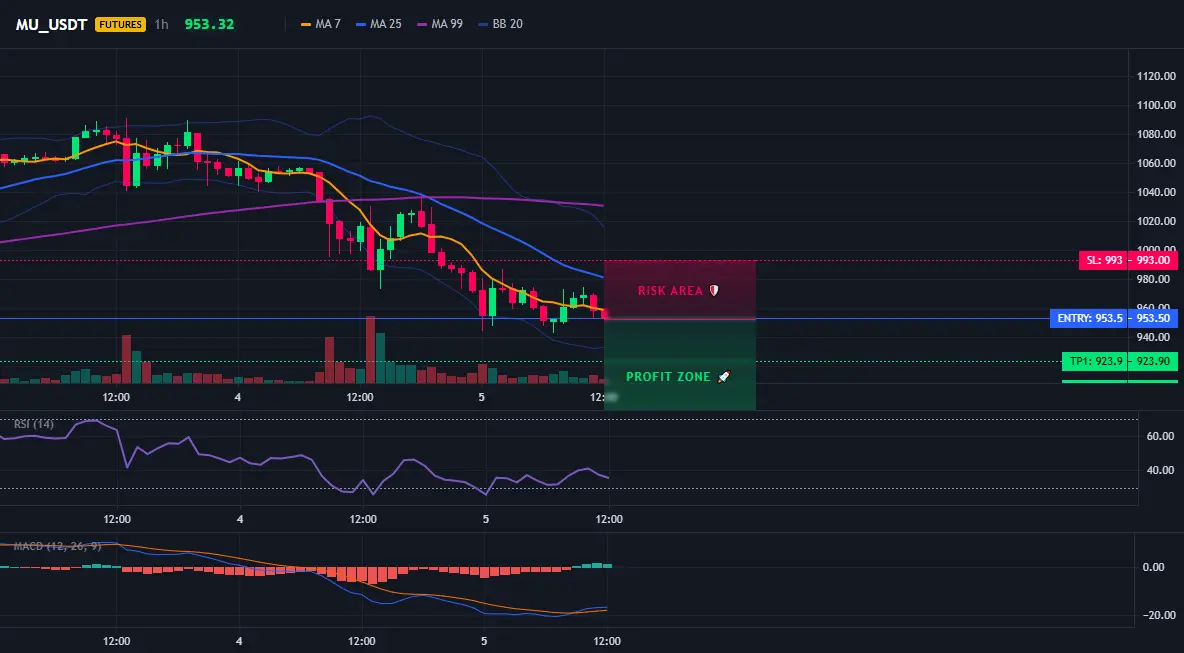The height and width of the screenshot is (653, 1184).
Task: Click the PROFIT ZONE label
Action: pyautogui.click(x=668, y=377)
